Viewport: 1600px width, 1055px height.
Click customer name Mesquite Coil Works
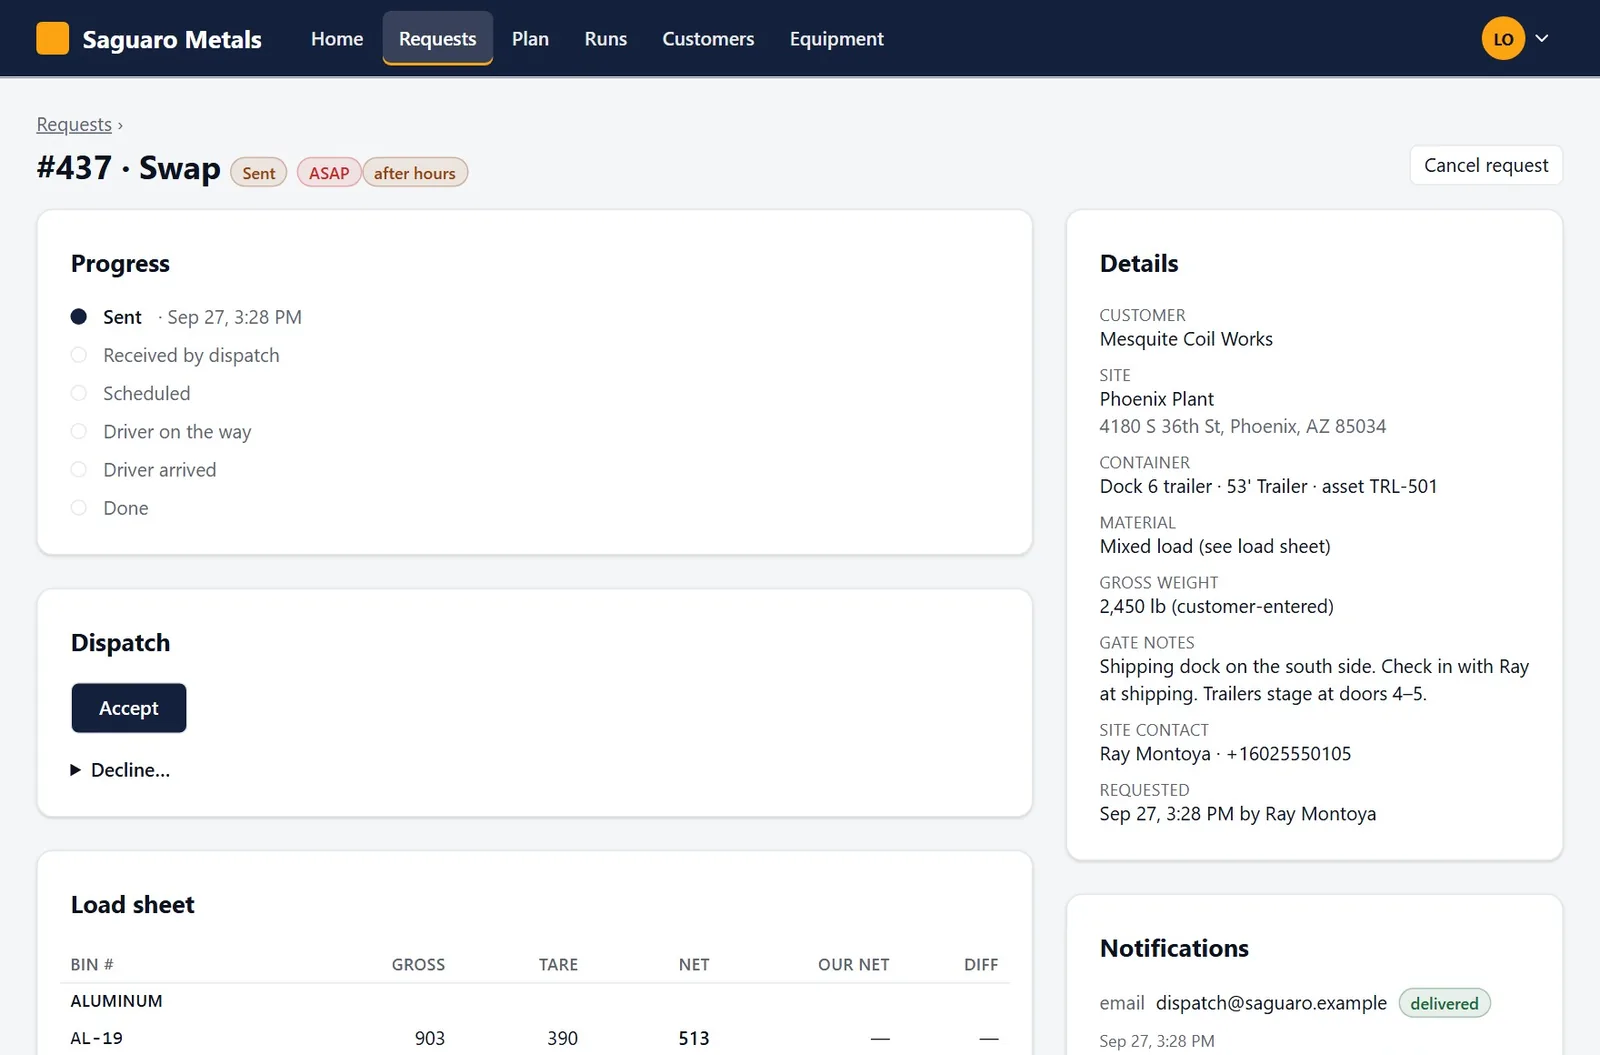pyautogui.click(x=1186, y=339)
